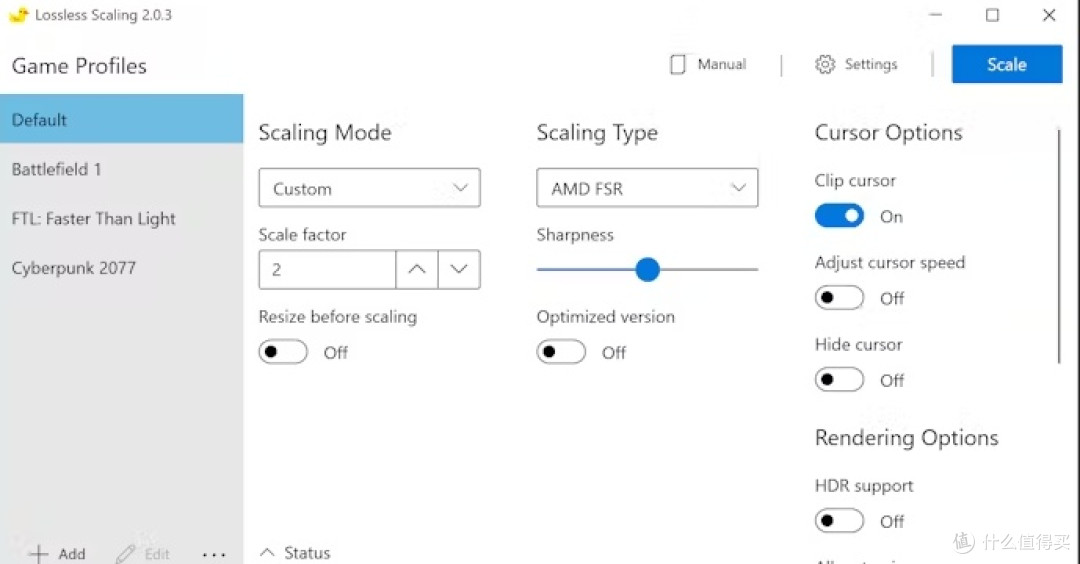This screenshot has width=1080, height=564.
Task: Turn off Clip cursor toggle
Action: (x=839, y=216)
